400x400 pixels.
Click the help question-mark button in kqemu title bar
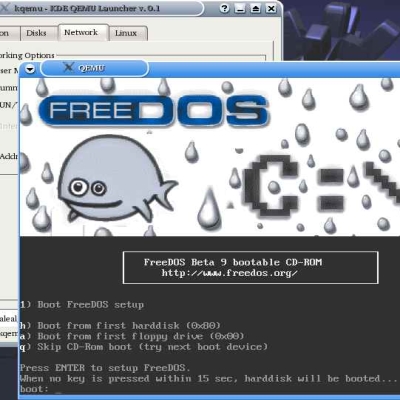pyautogui.click(x=224, y=9)
